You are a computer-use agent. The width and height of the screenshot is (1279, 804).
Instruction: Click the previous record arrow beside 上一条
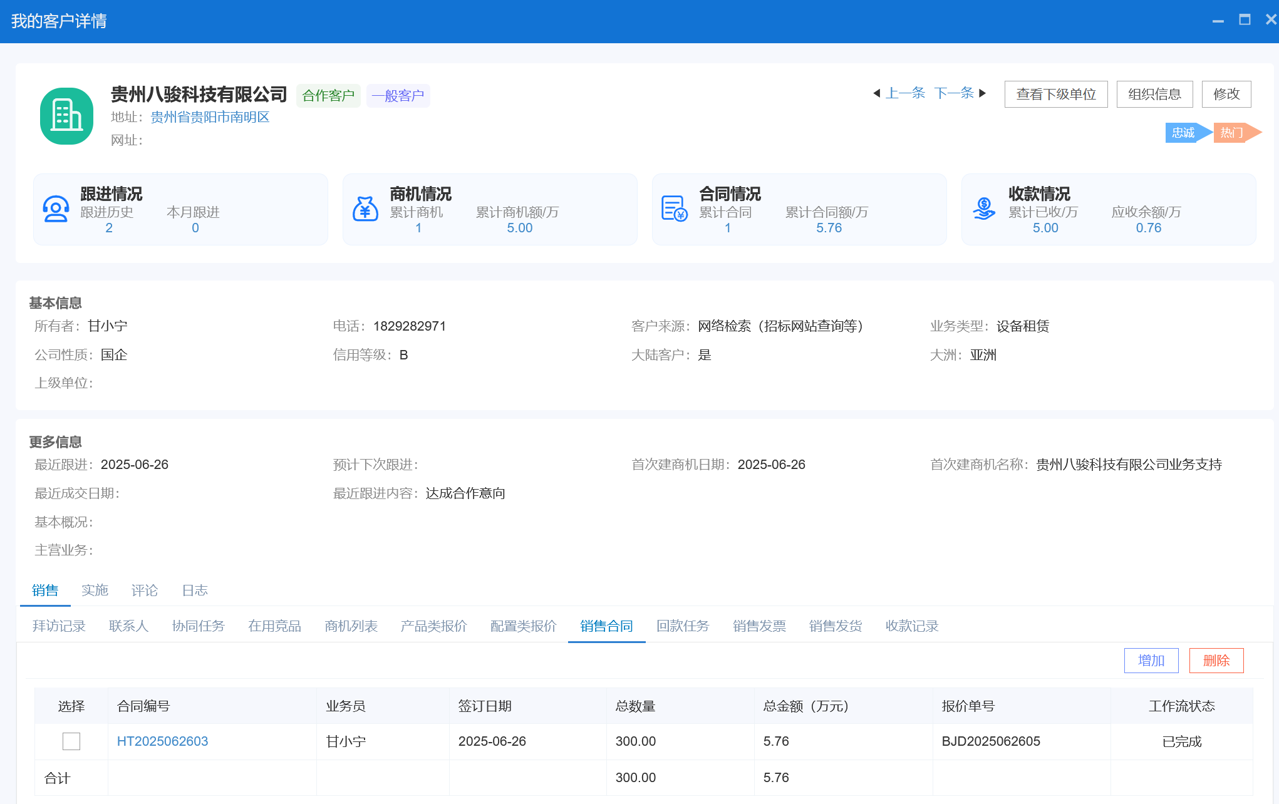878,93
